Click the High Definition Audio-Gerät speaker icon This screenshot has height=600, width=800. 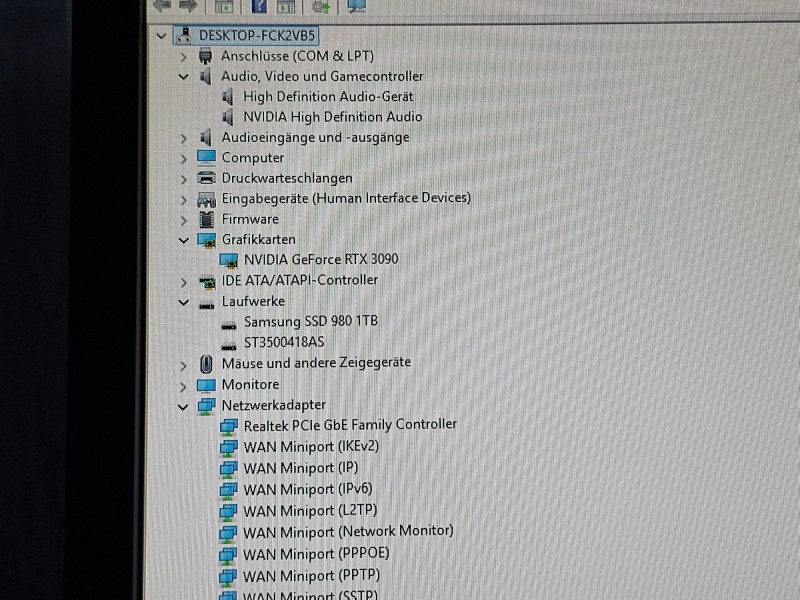point(228,97)
